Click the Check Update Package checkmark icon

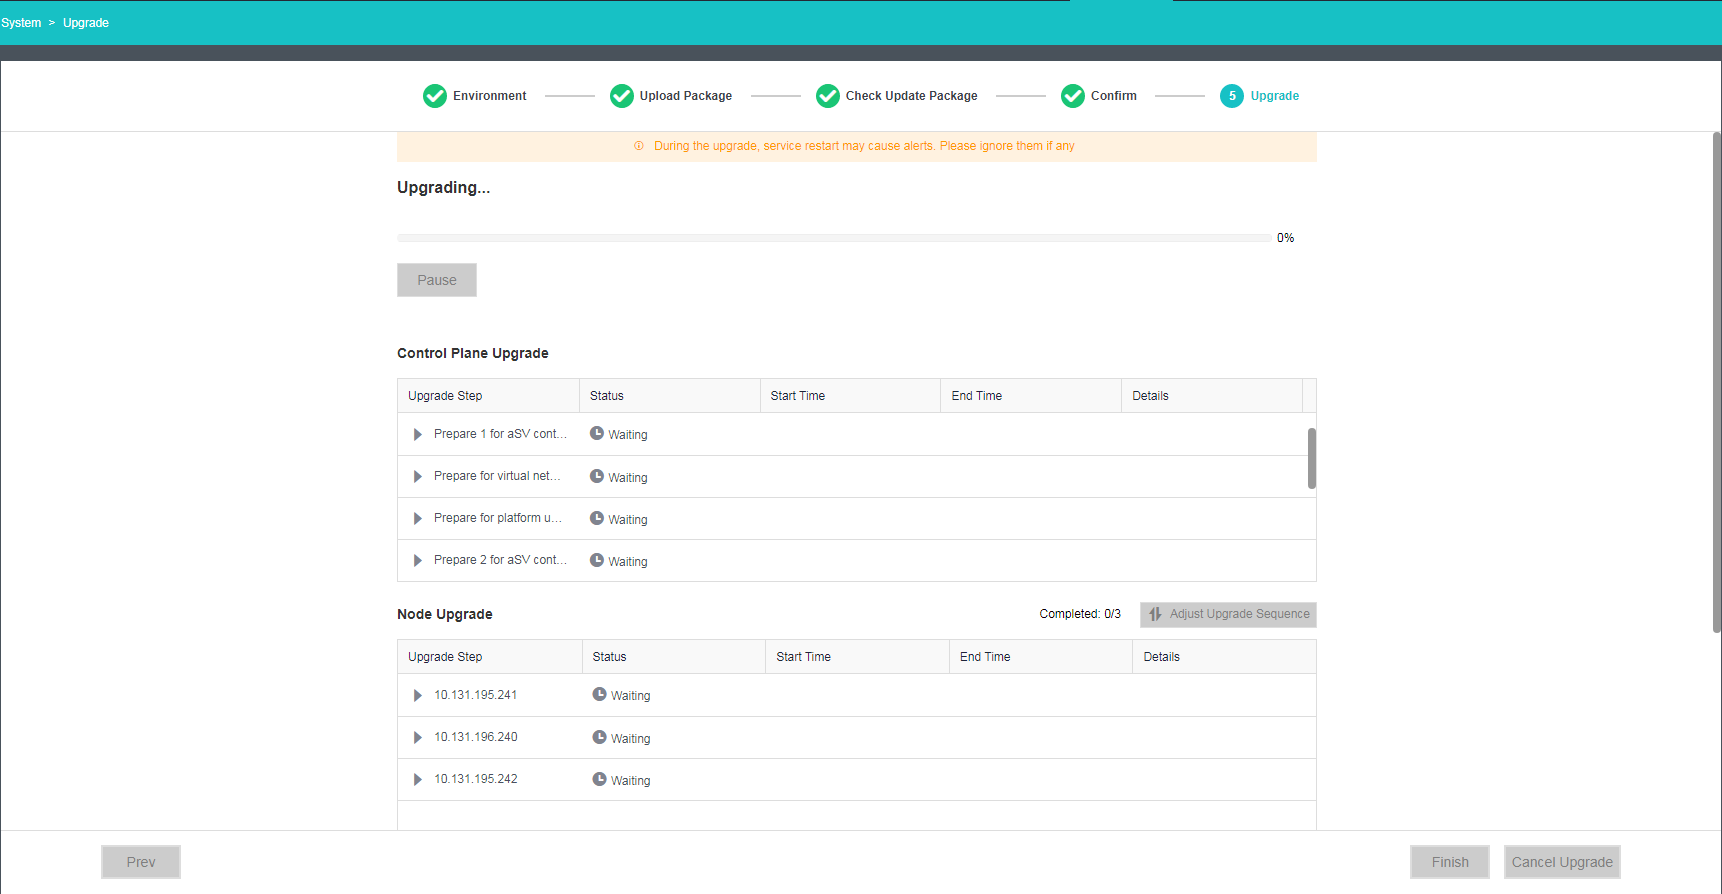[x=828, y=96]
